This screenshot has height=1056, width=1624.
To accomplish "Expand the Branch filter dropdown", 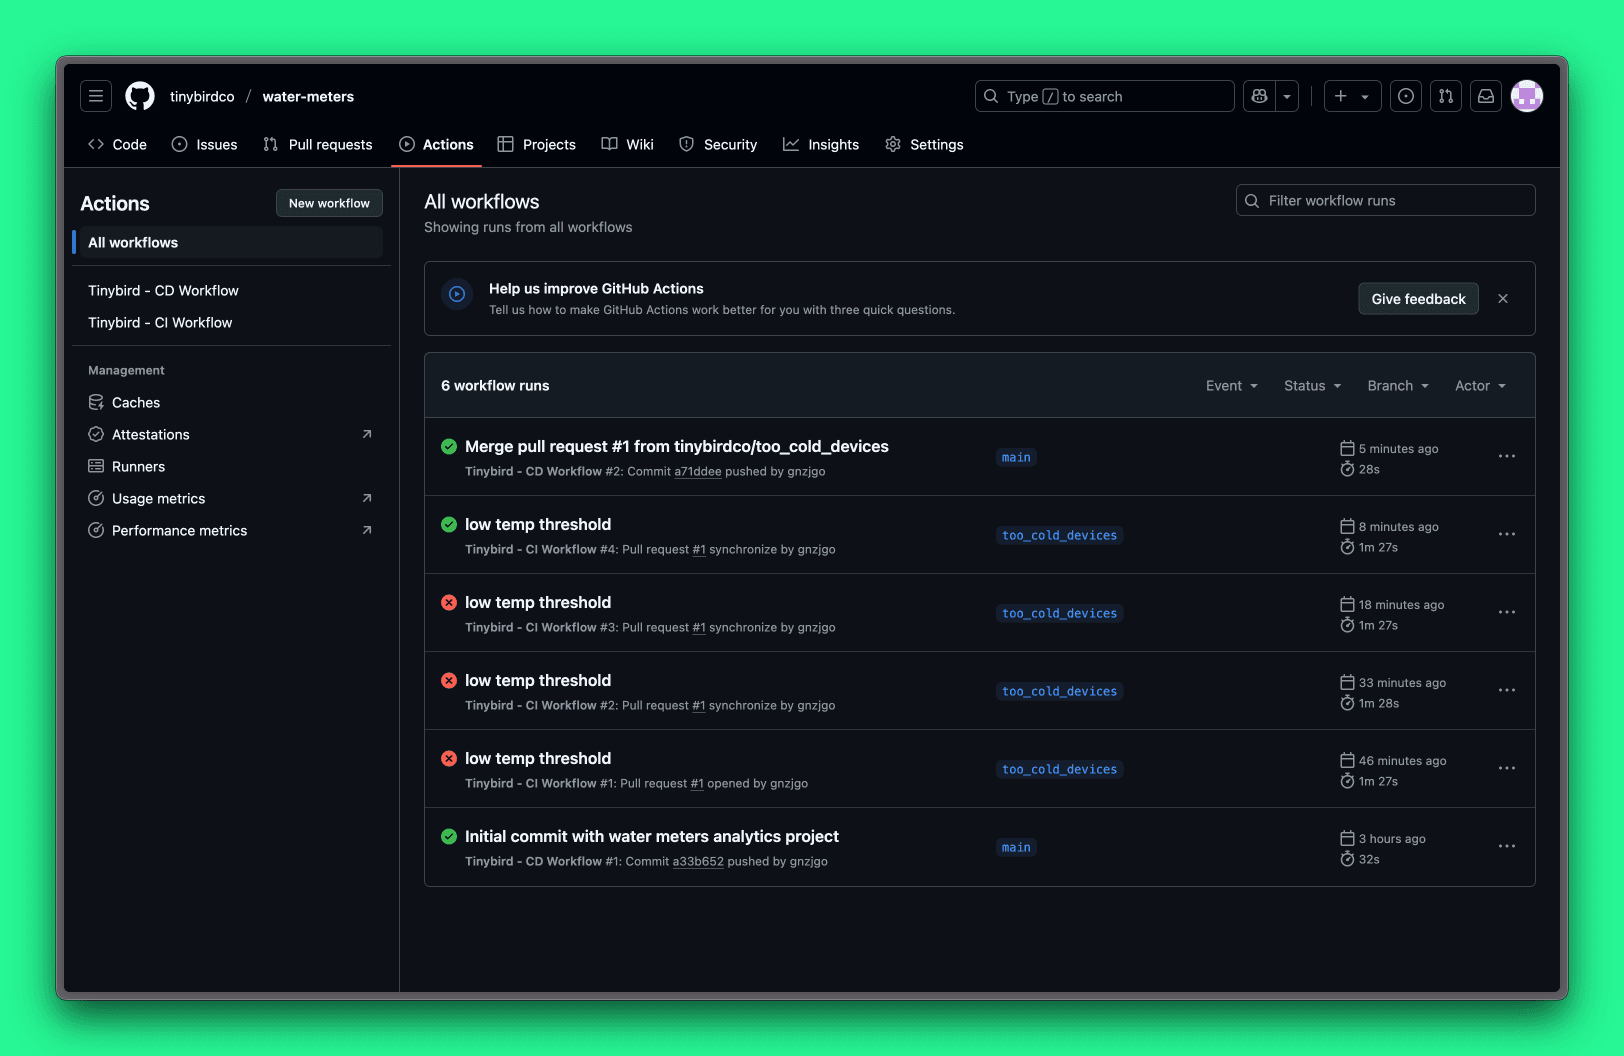I will coord(1397,386).
